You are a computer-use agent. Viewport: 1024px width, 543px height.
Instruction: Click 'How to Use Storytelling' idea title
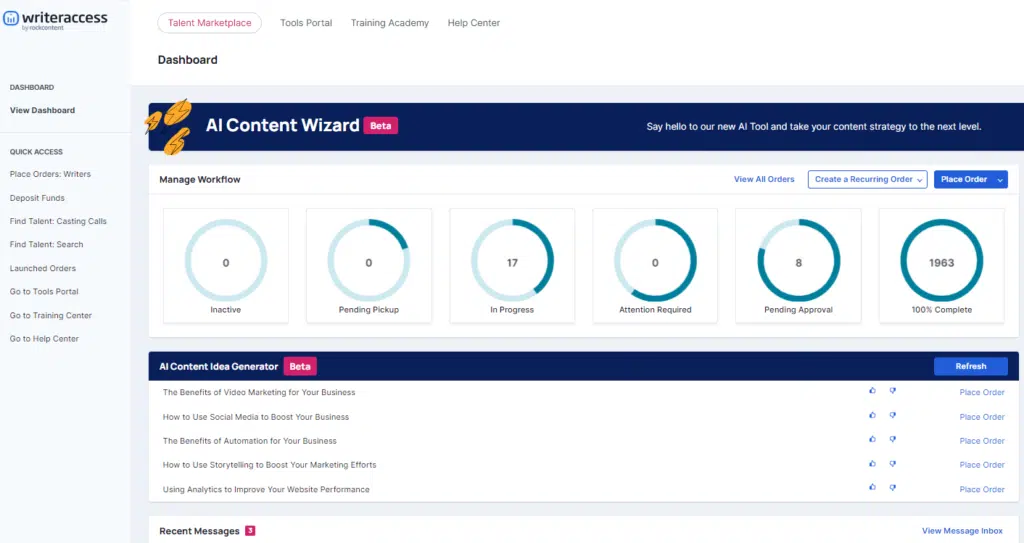coord(269,465)
